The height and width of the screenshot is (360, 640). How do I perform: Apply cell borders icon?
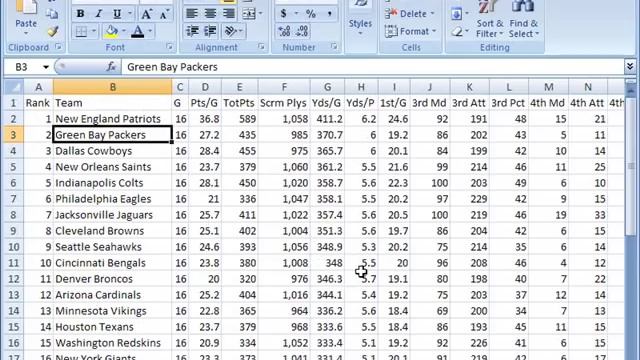(81, 31)
